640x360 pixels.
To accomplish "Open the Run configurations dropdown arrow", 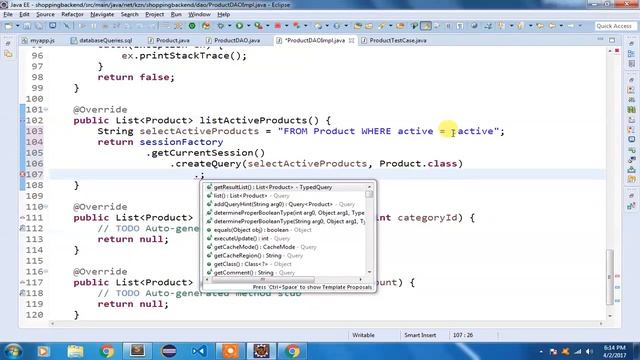I will [249, 26].
